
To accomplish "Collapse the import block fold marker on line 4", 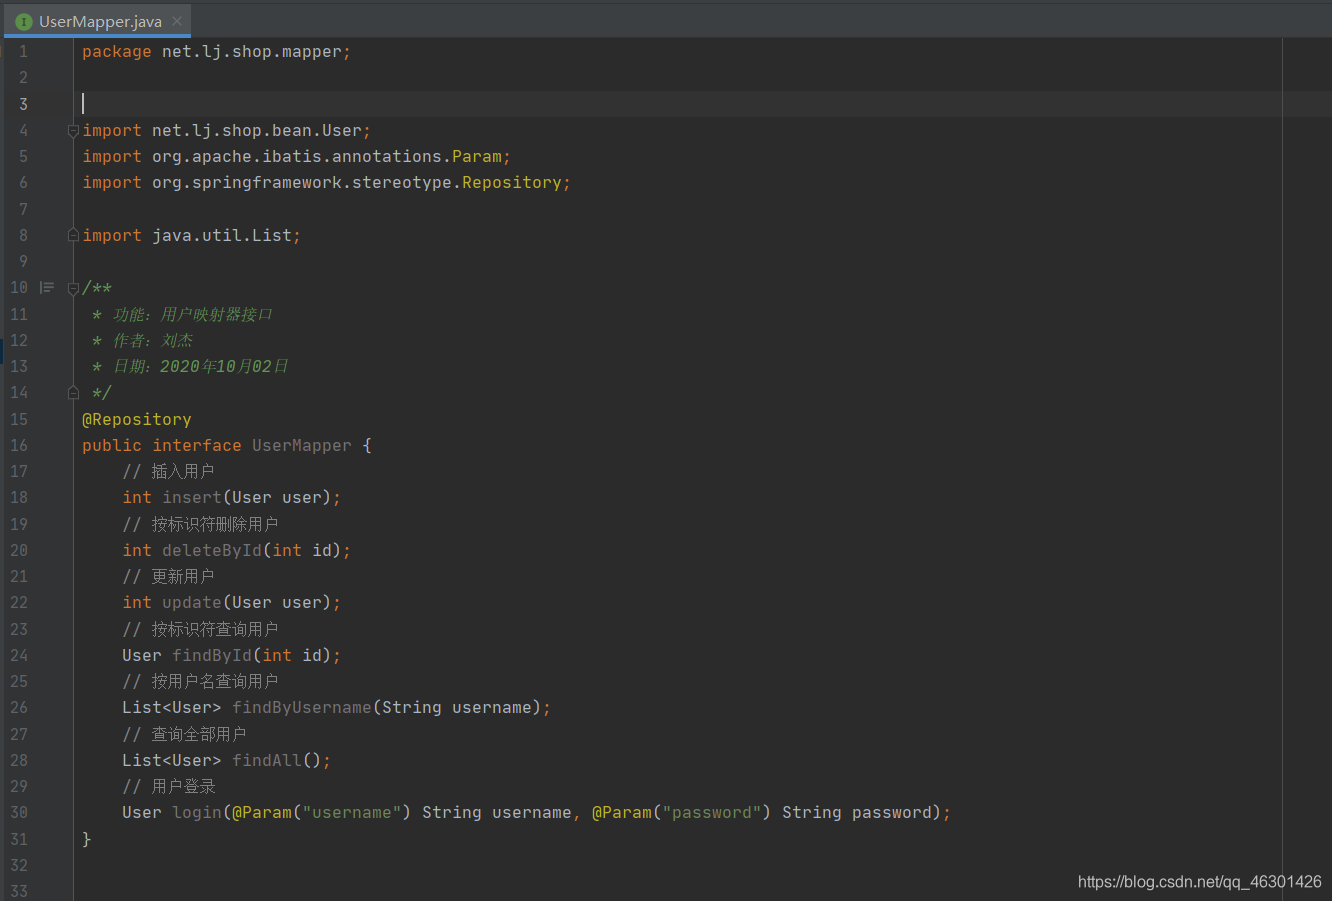I will pyautogui.click(x=73, y=131).
